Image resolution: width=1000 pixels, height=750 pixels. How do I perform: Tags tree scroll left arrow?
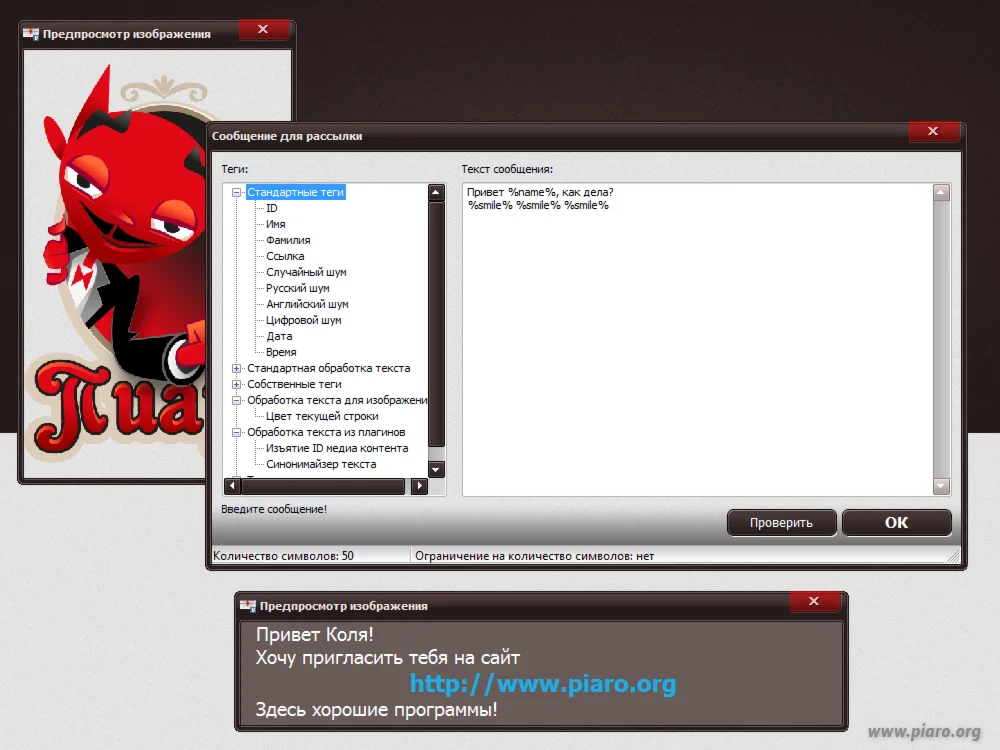232,486
